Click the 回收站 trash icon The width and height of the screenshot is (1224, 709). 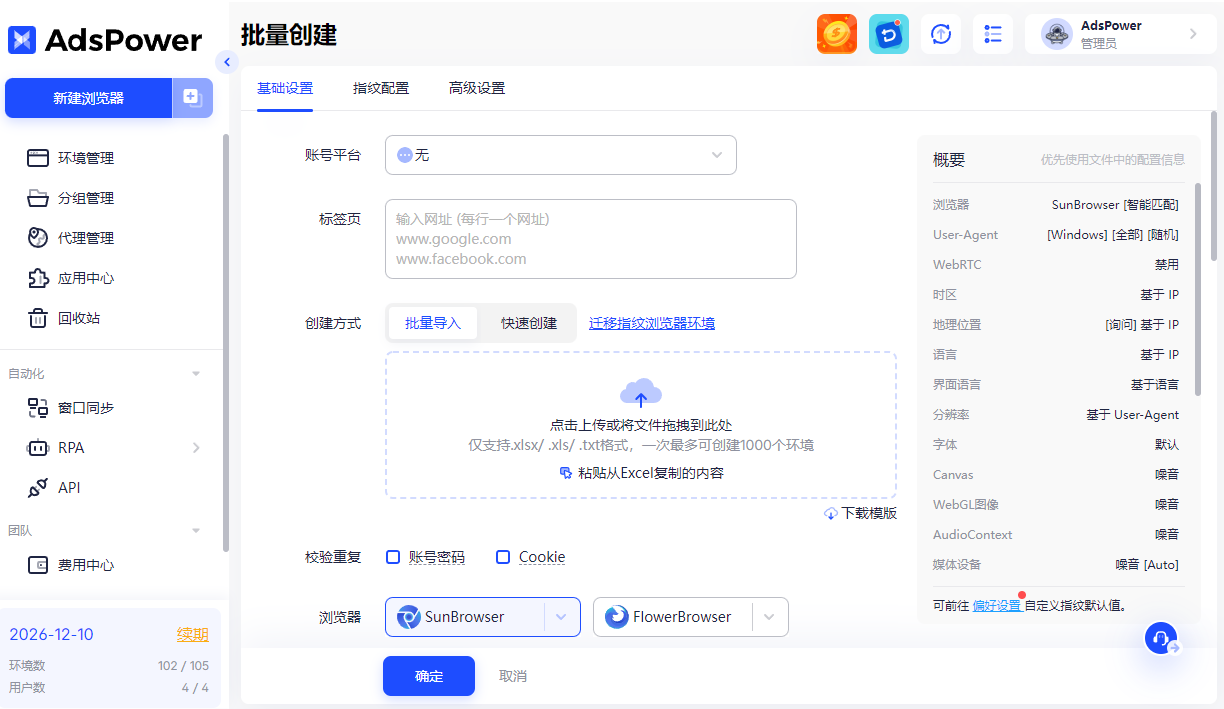(38, 318)
